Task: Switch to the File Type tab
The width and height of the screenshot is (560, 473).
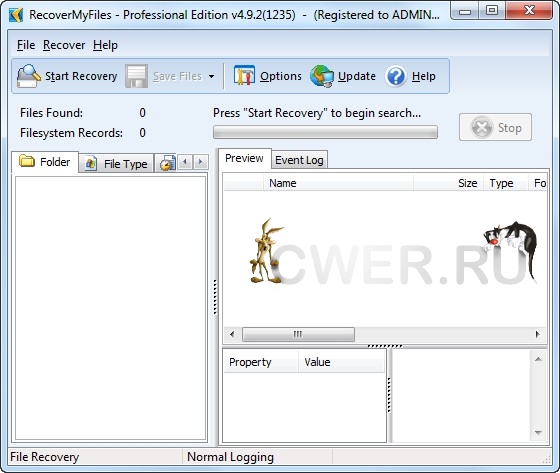Action: coord(116,164)
